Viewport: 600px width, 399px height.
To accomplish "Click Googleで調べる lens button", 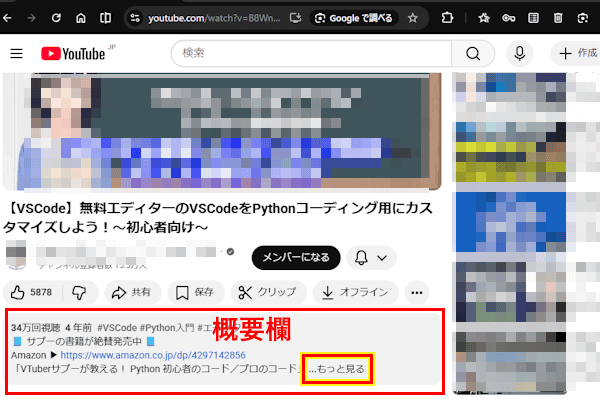I will (x=354, y=18).
